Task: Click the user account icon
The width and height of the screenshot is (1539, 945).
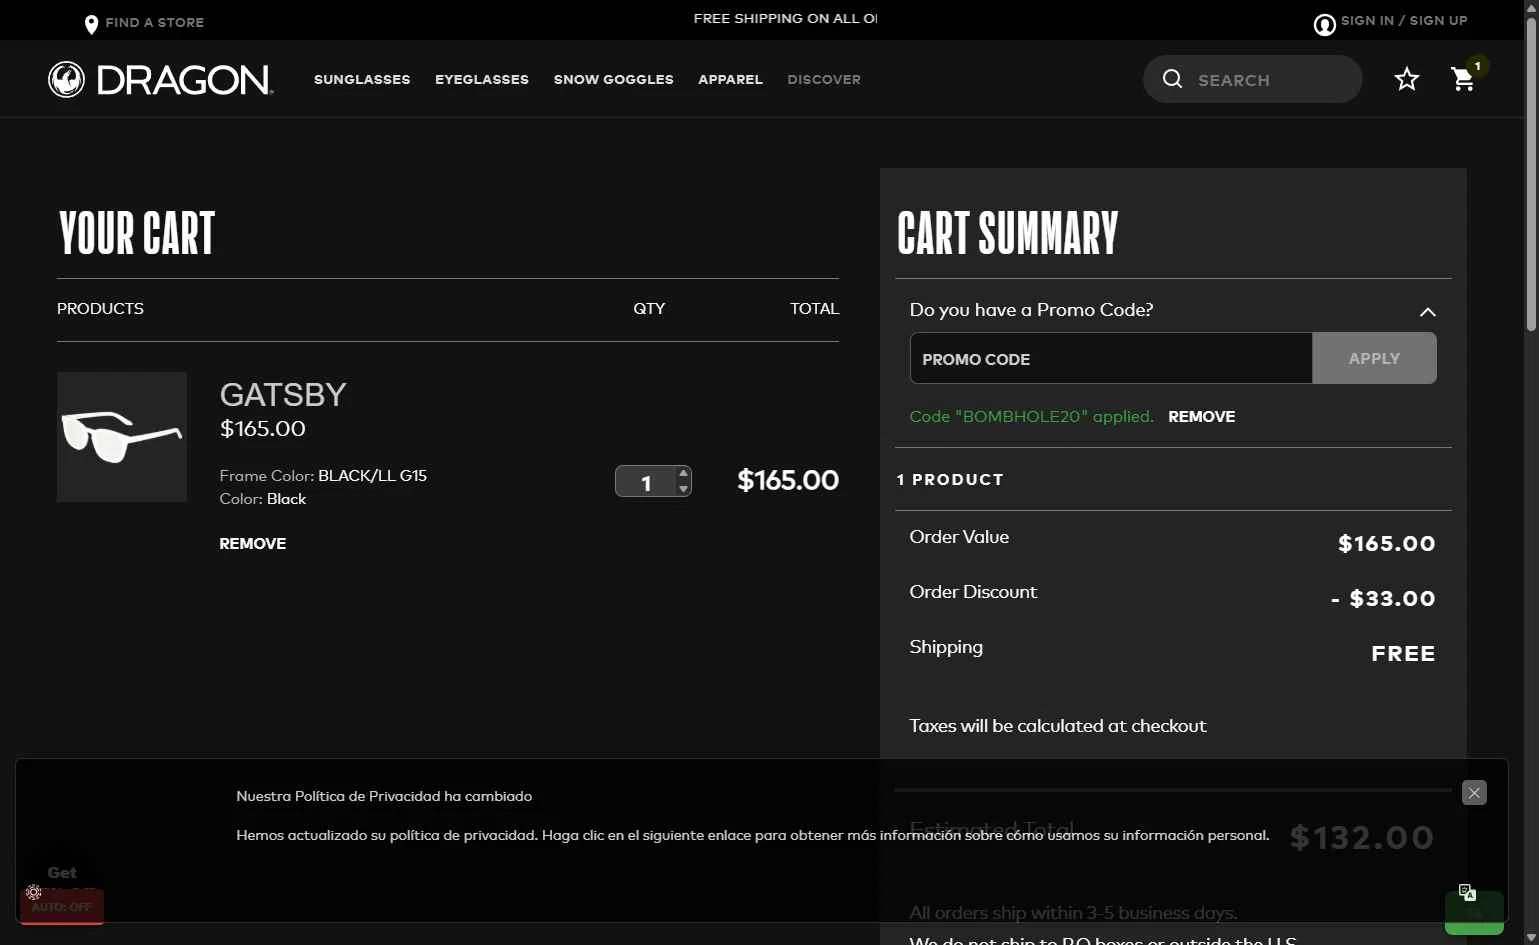Action: [x=1324, y=25]
